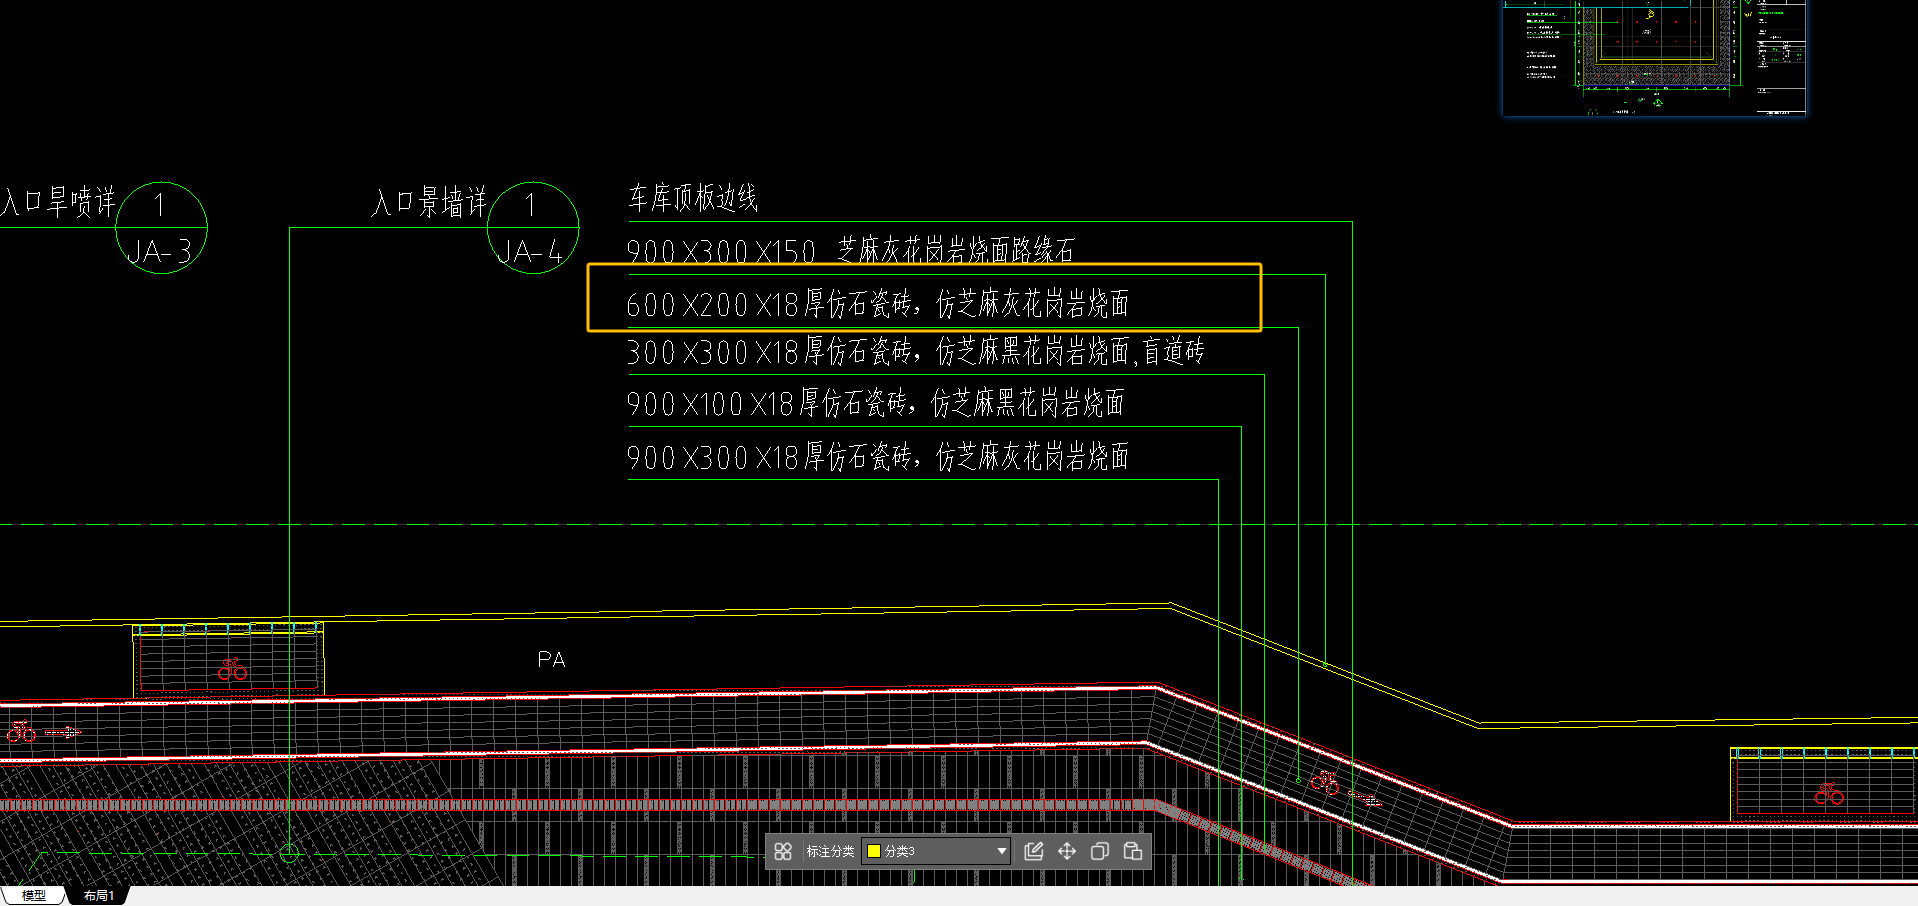Click the 入口景墙详 label
1918x906 pixels.
[429, 203]
